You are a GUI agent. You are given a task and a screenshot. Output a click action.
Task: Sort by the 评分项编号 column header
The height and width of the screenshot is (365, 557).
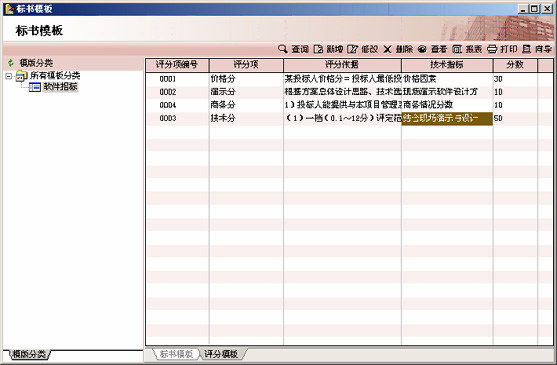[177, 65]
